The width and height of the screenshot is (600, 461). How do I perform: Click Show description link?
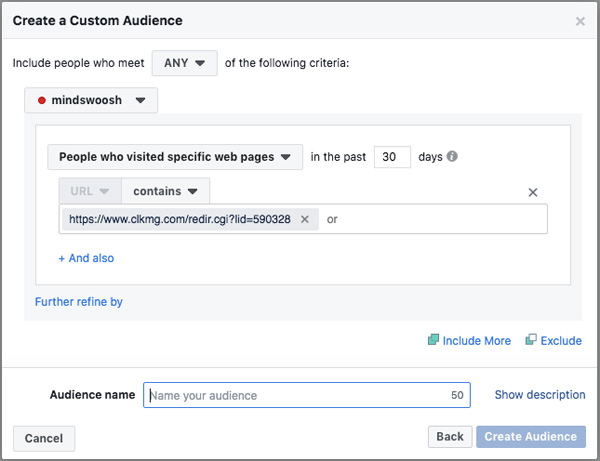540,395
